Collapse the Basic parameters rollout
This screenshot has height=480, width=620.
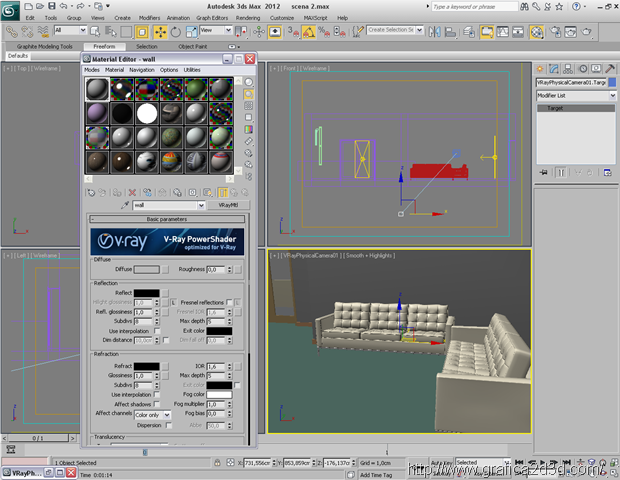click(166, 218)
